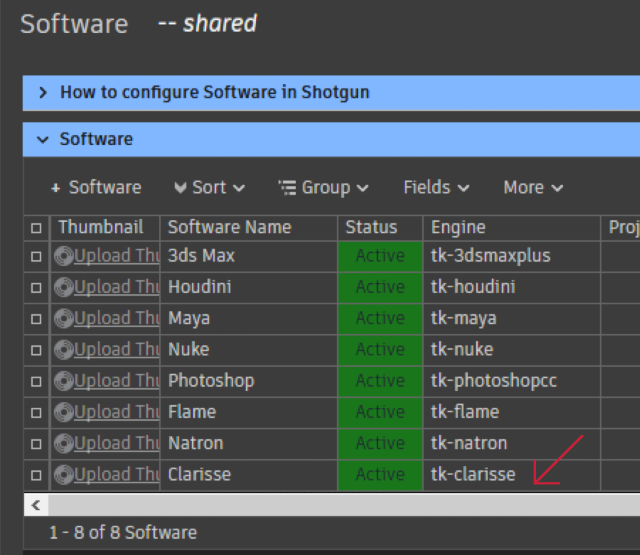Click the horizontal scrollbar track below table
The height and width of the screenshot is (555, 640).
[x=344, y=505]
